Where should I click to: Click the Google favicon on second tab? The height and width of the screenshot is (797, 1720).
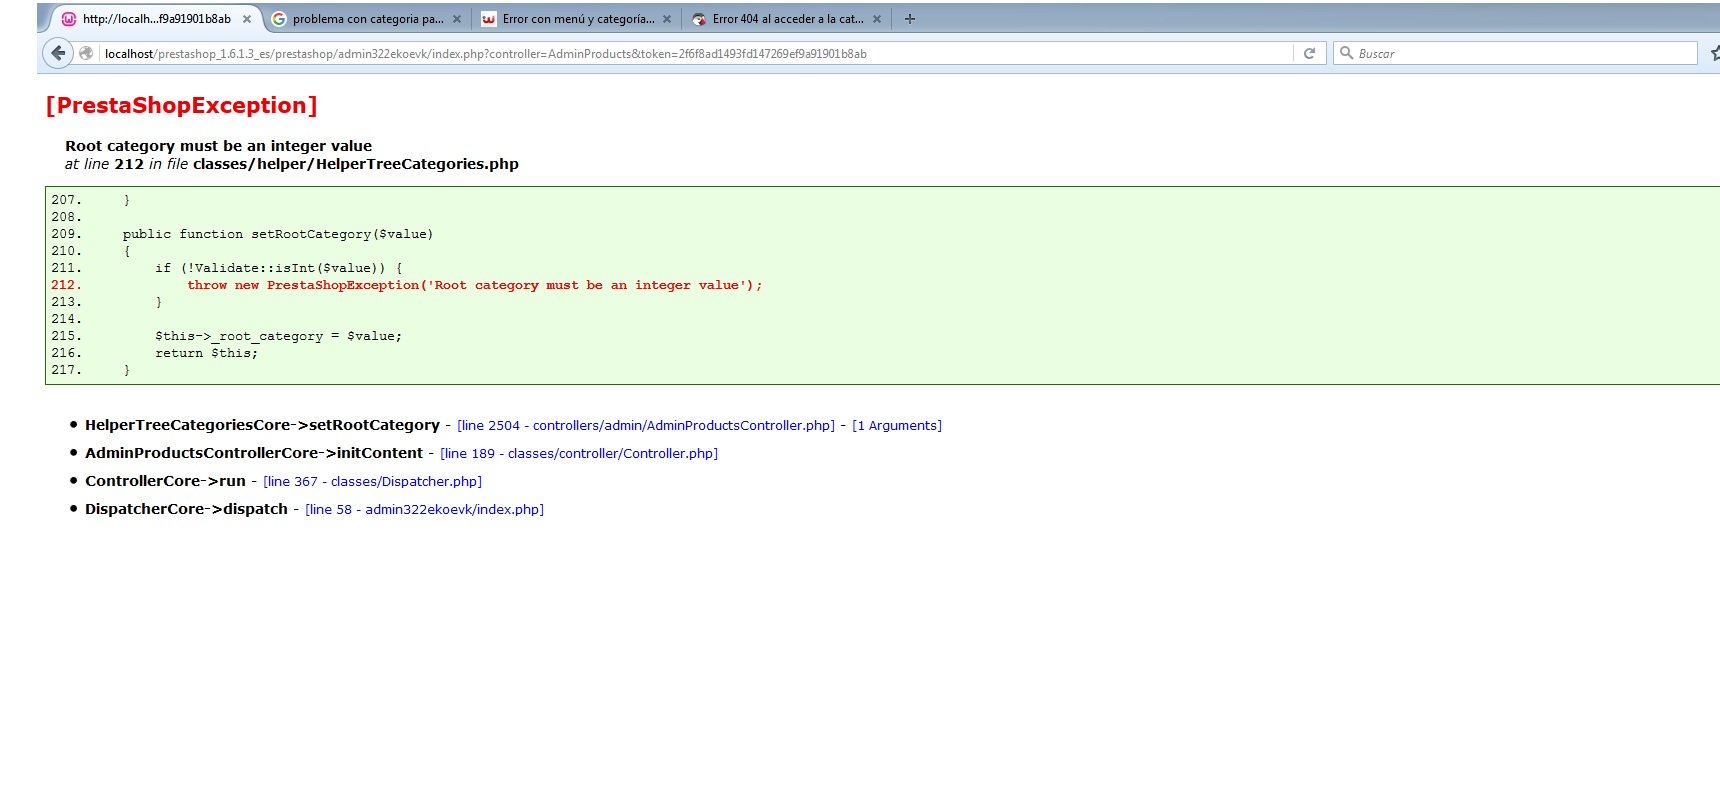tap(279, 19)
